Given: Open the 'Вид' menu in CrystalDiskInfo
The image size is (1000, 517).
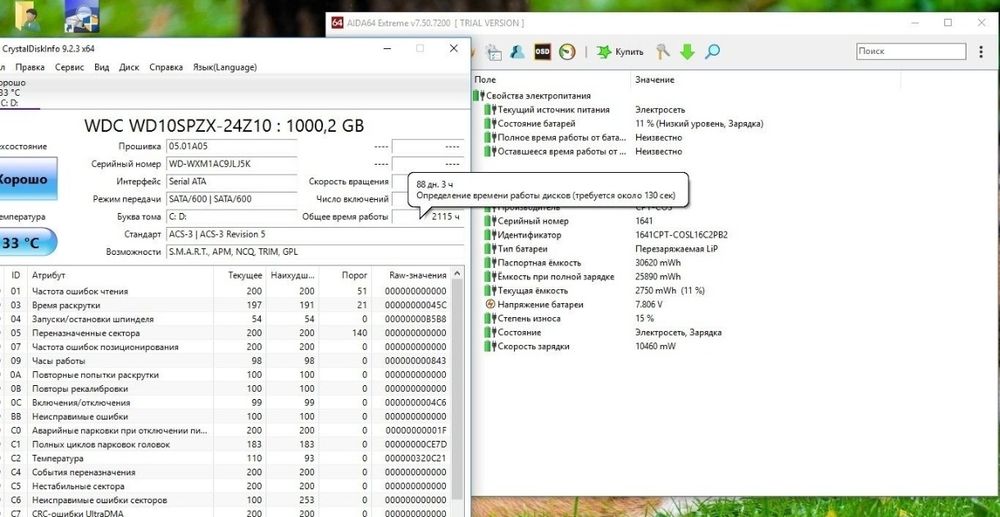Looking at the screenshot, I should (x=101, y=67).
